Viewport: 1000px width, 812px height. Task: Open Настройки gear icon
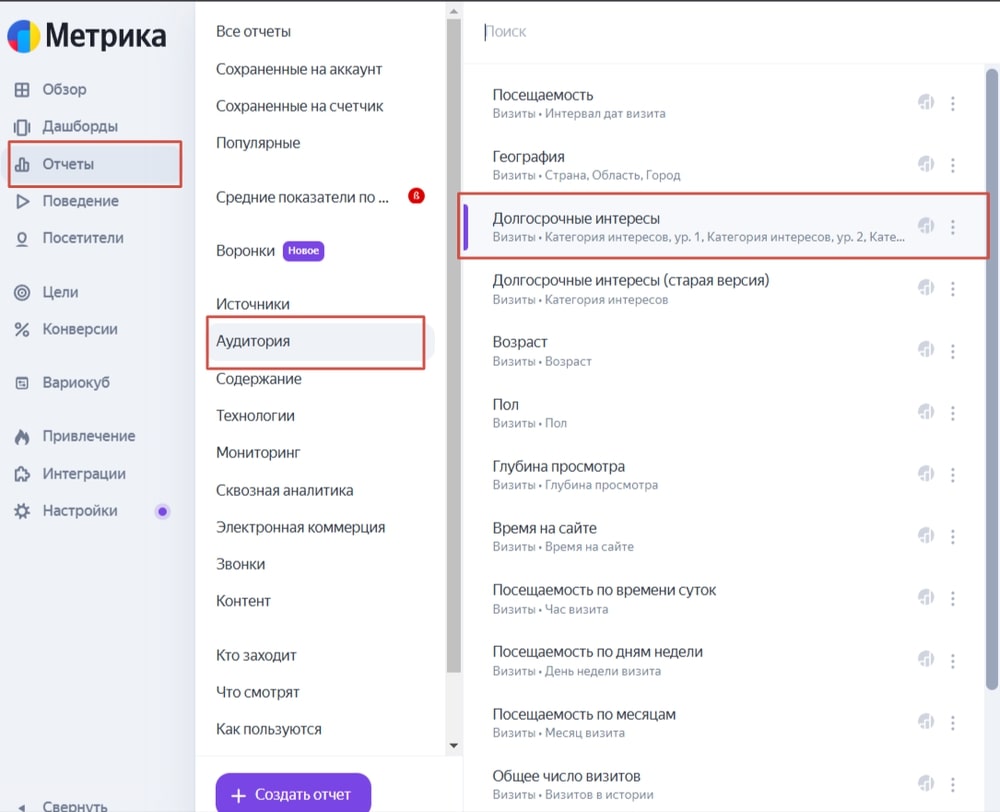(22, 511)
